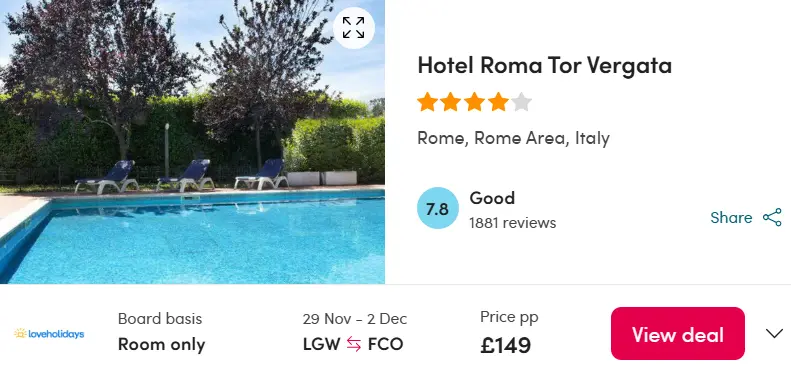Click the second orange rating star
Screen dimensions: 791x374
tap(450, 102)
